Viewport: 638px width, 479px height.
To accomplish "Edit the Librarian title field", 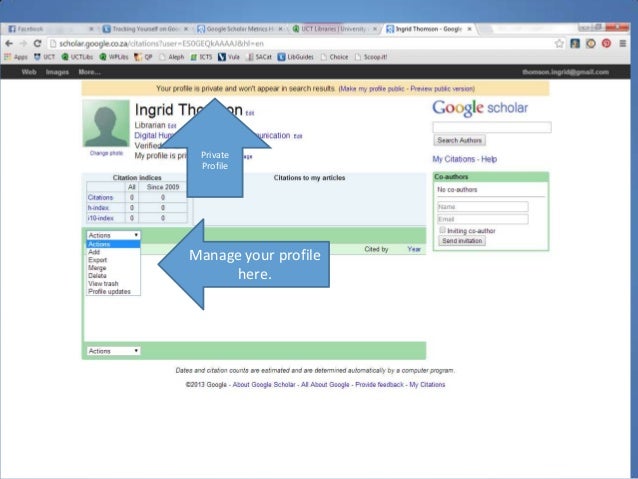I will coord(172,126).
